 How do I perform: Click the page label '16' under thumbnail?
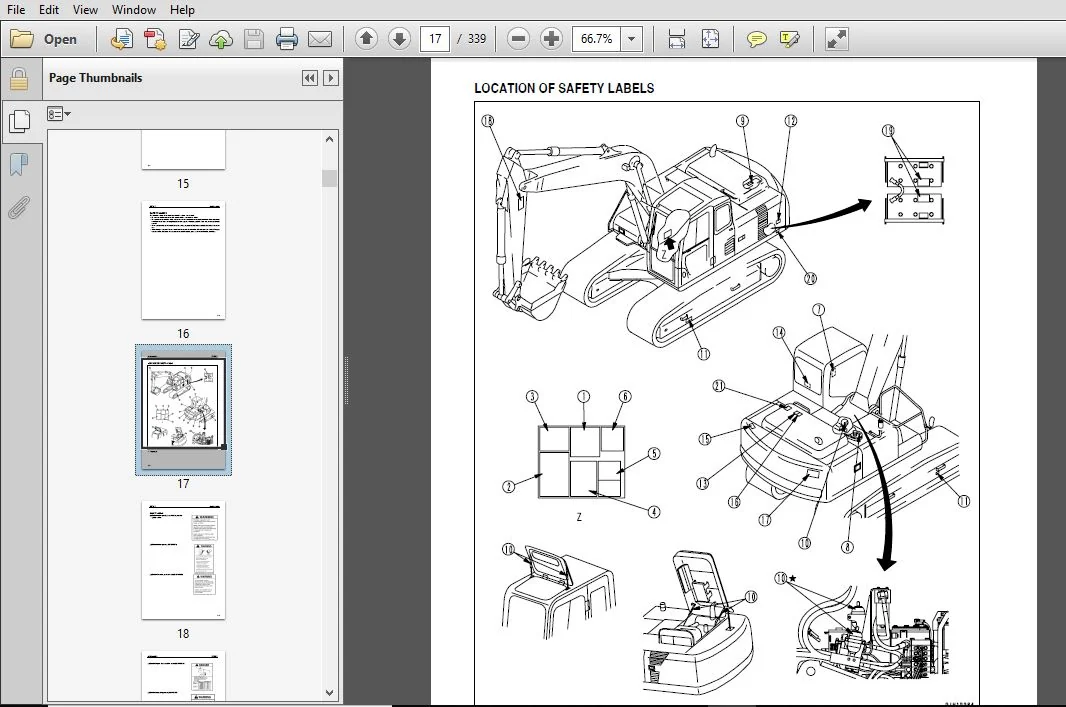(x=183, y=334)
